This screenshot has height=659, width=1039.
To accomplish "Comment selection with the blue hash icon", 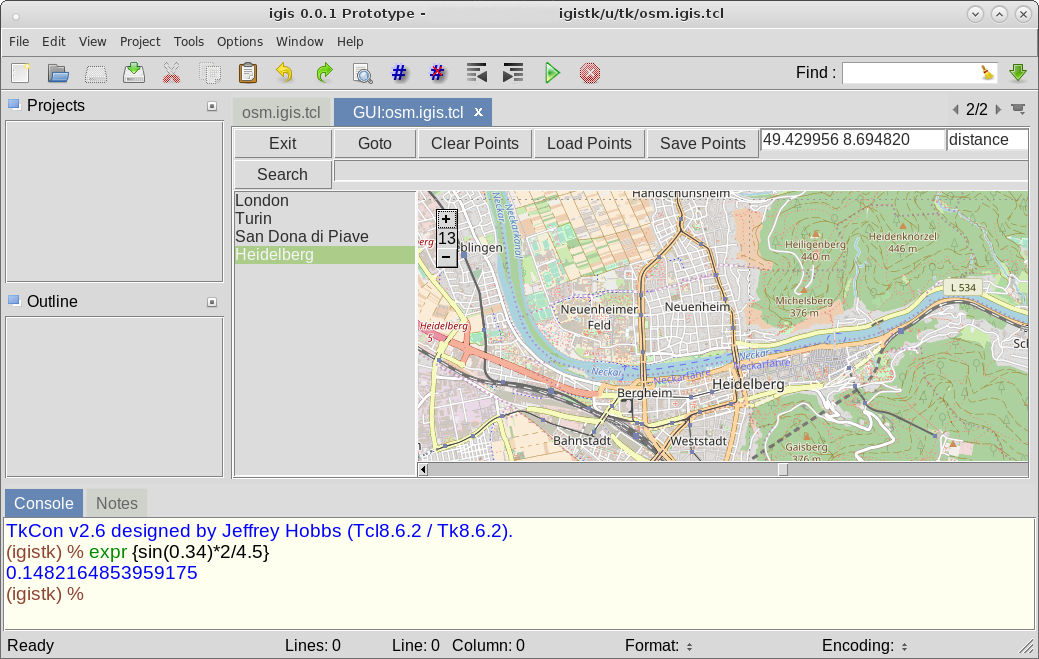I will pos(399,73).
